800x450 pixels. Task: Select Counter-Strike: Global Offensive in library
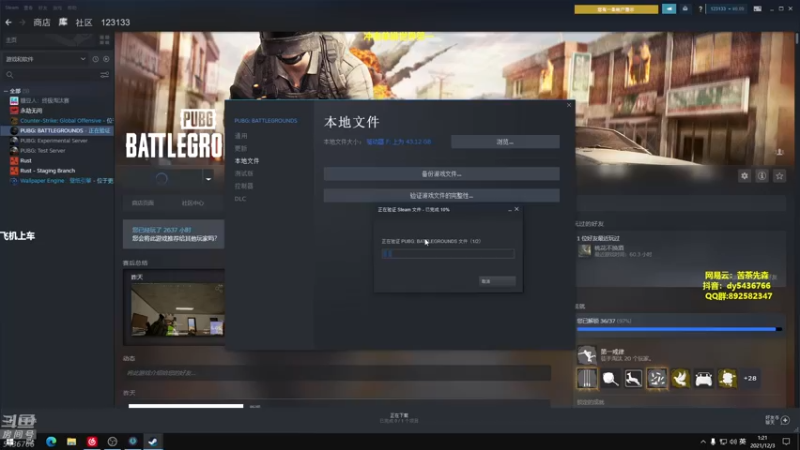pos(62,121)
